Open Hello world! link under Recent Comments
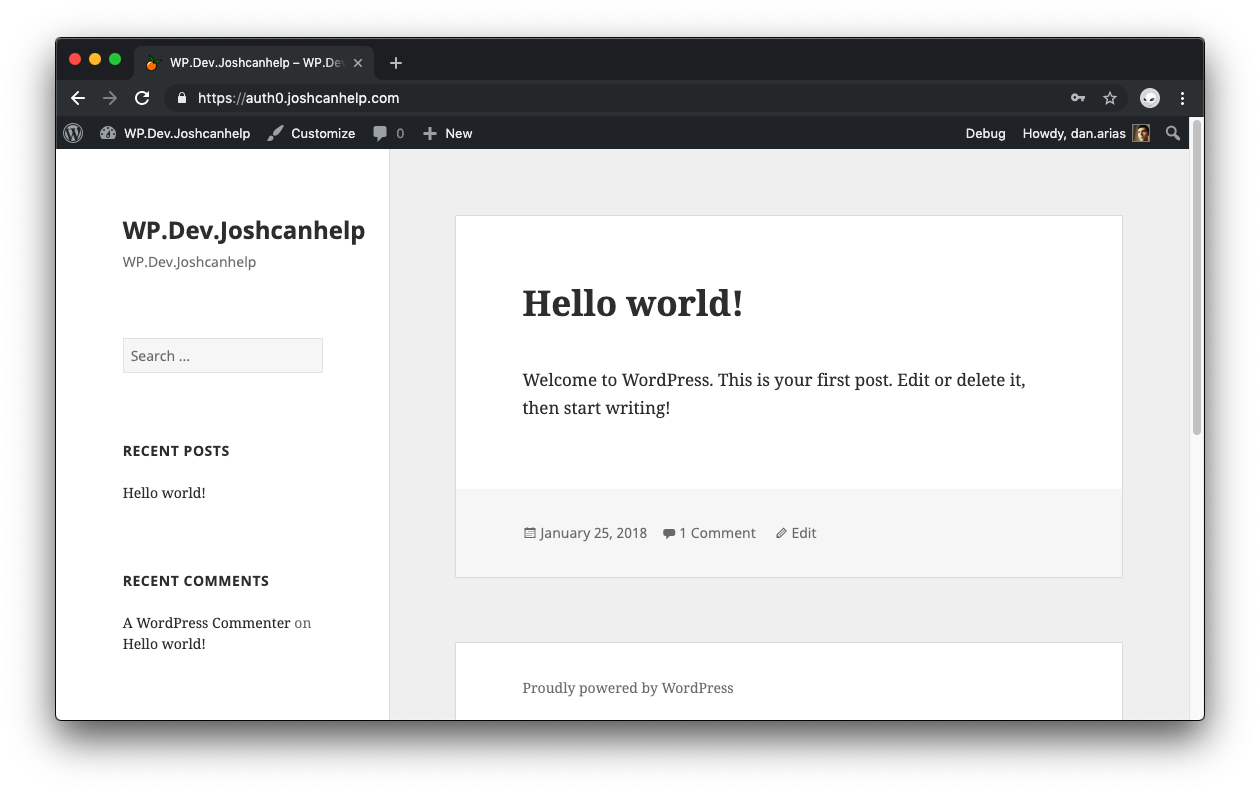Screen dimensions: 1260x794 tap(164, 644)
